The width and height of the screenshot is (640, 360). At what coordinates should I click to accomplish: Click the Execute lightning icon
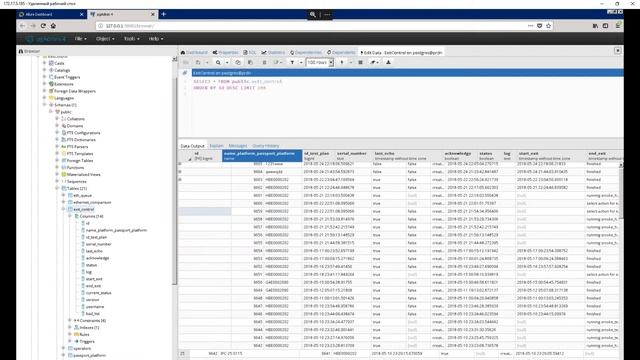342,62
